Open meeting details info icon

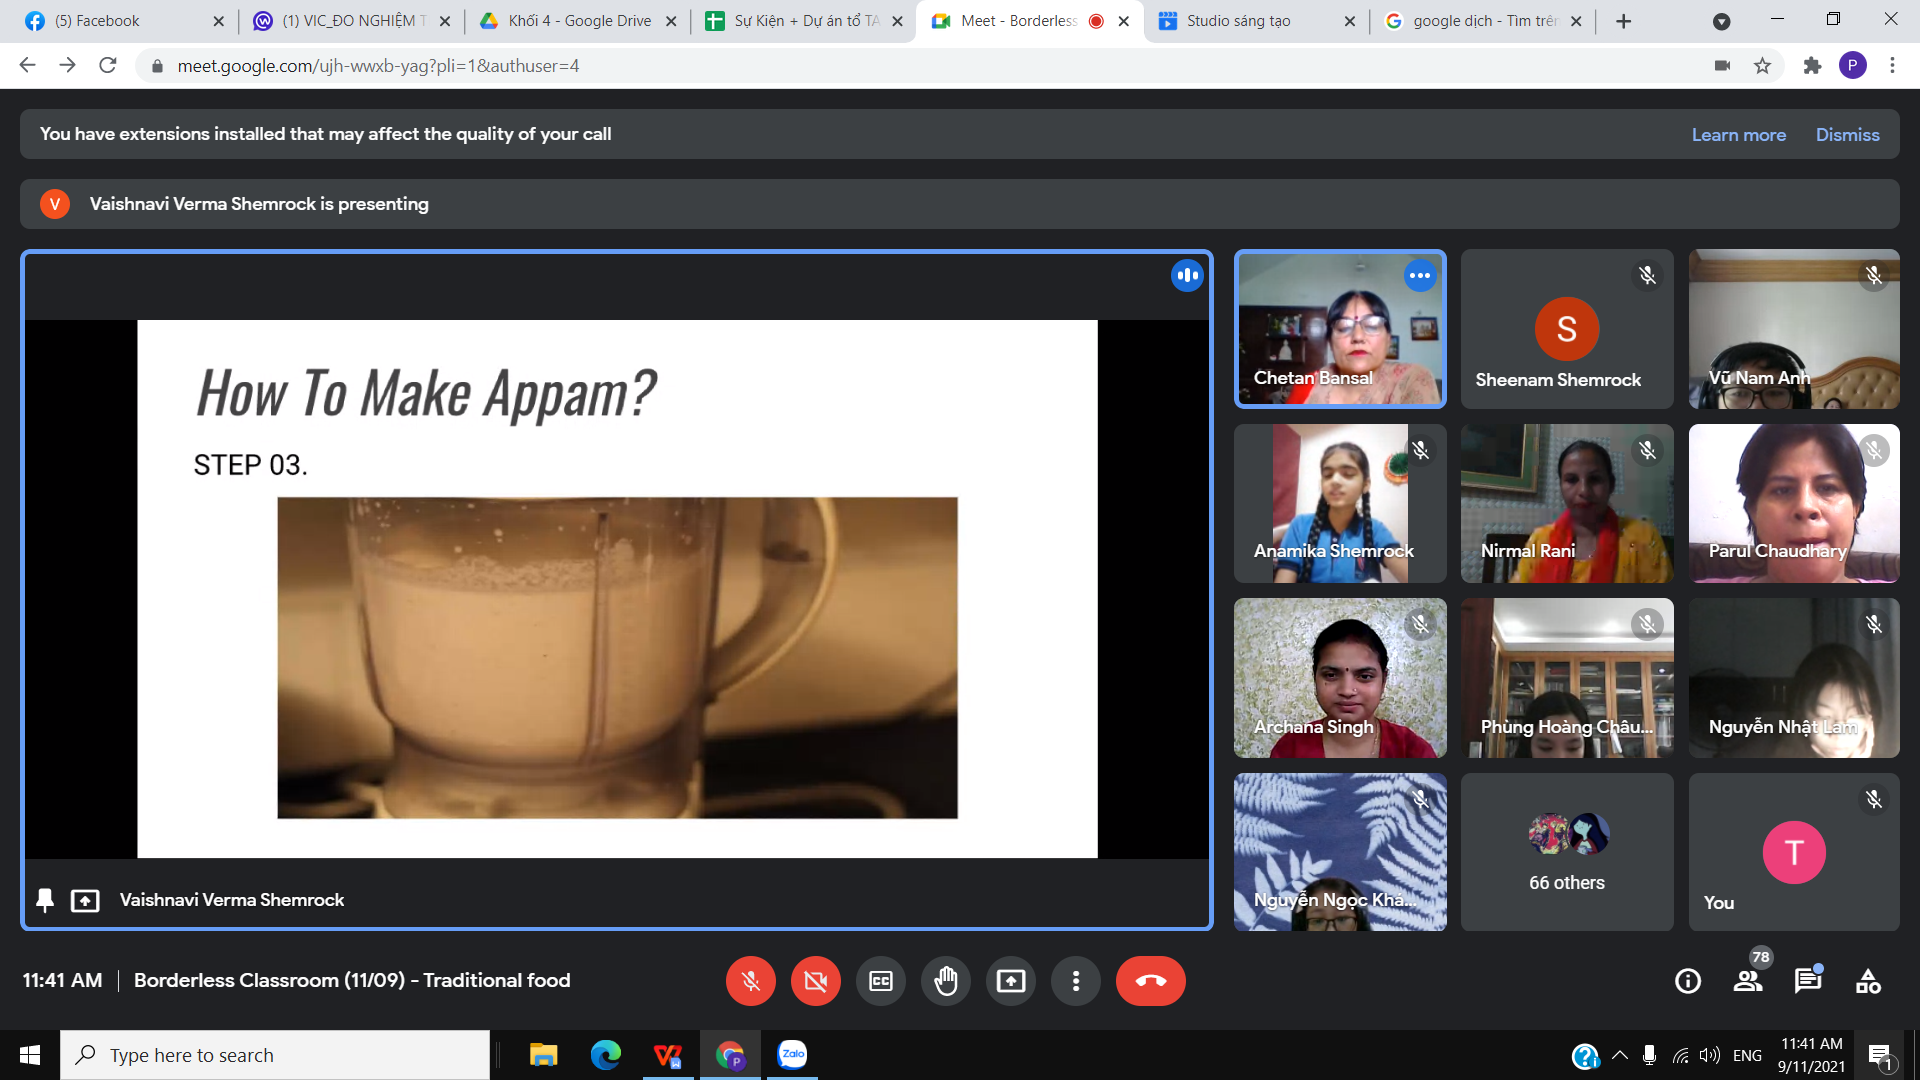click(1688, 981)
